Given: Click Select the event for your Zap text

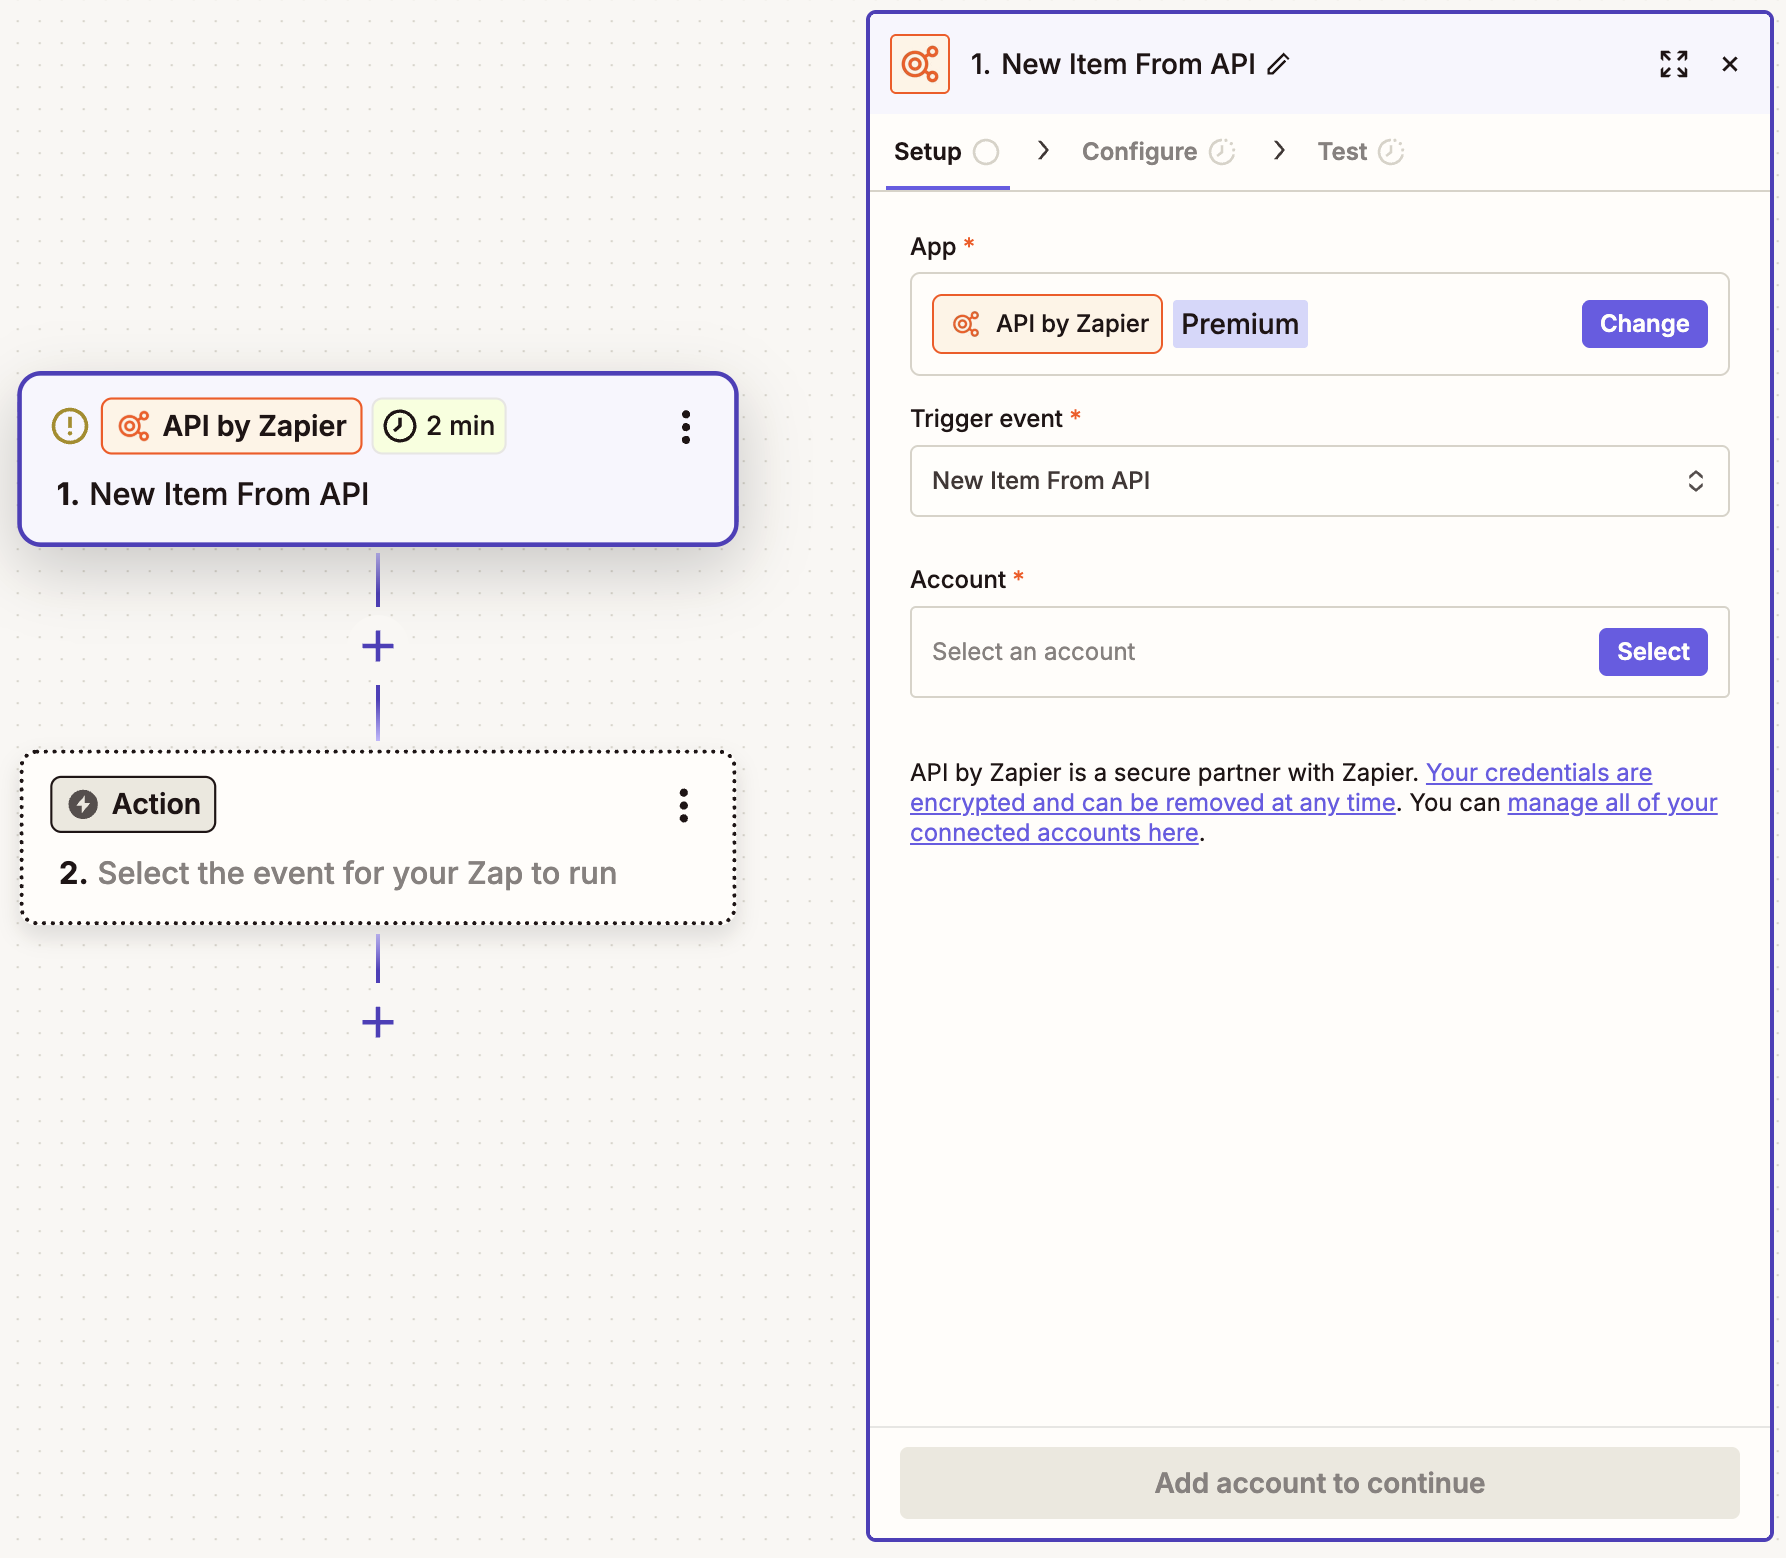Looking at the screenshot, I should 357,873.
